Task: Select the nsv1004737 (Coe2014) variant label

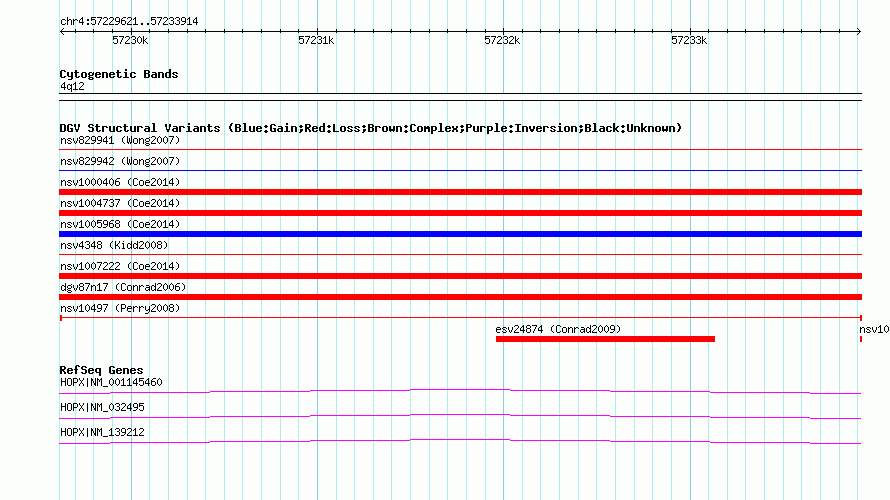Action: (120, 203)
